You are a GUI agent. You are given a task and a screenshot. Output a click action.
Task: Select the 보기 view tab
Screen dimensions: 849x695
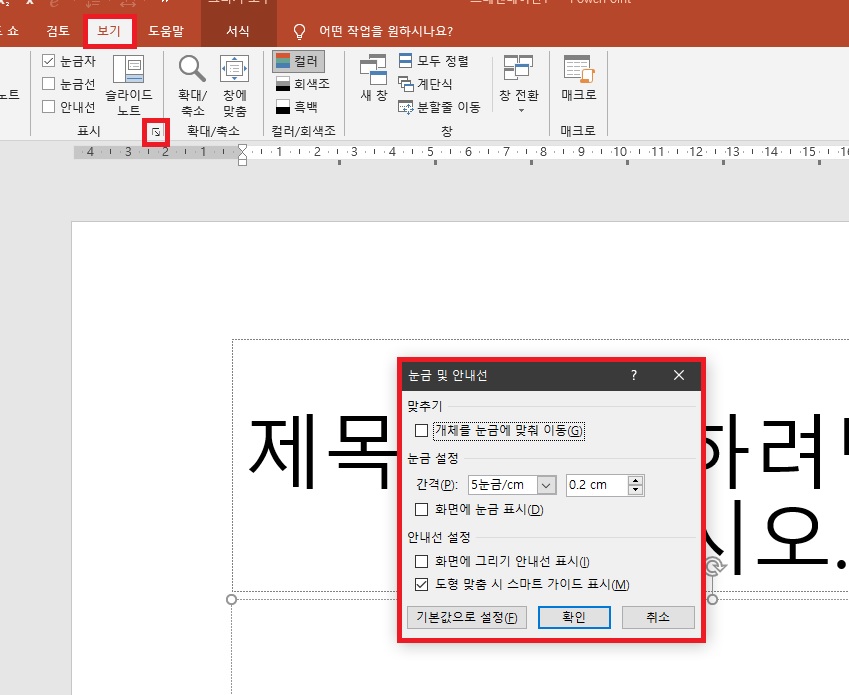[x=109, y=31]
